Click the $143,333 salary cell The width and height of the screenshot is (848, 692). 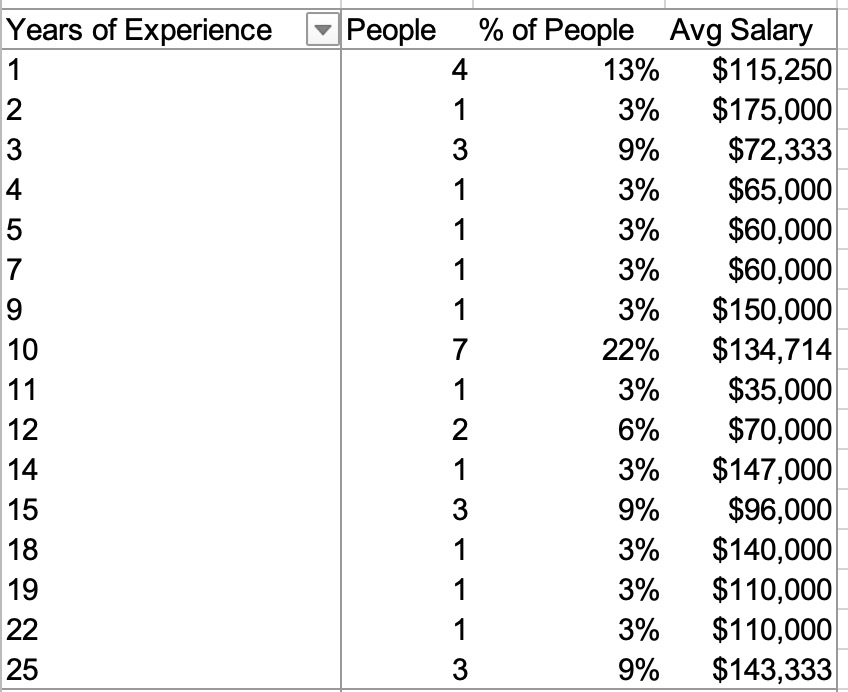(771, 670)
